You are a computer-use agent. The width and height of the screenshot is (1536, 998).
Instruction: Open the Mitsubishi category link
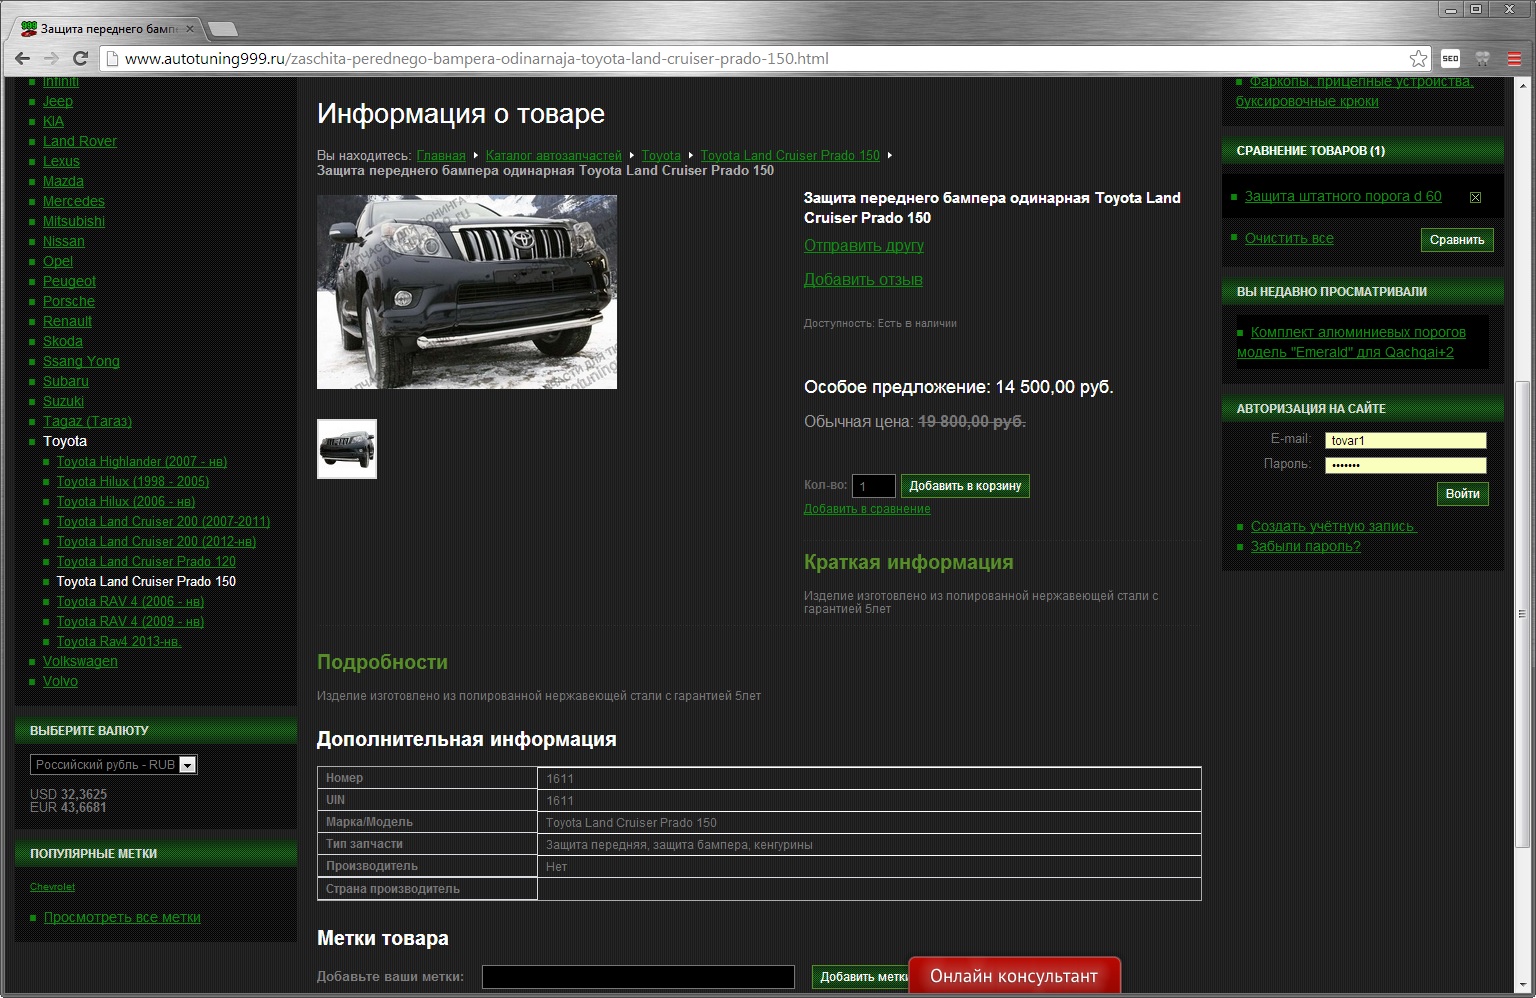click(x=74, y=221)
